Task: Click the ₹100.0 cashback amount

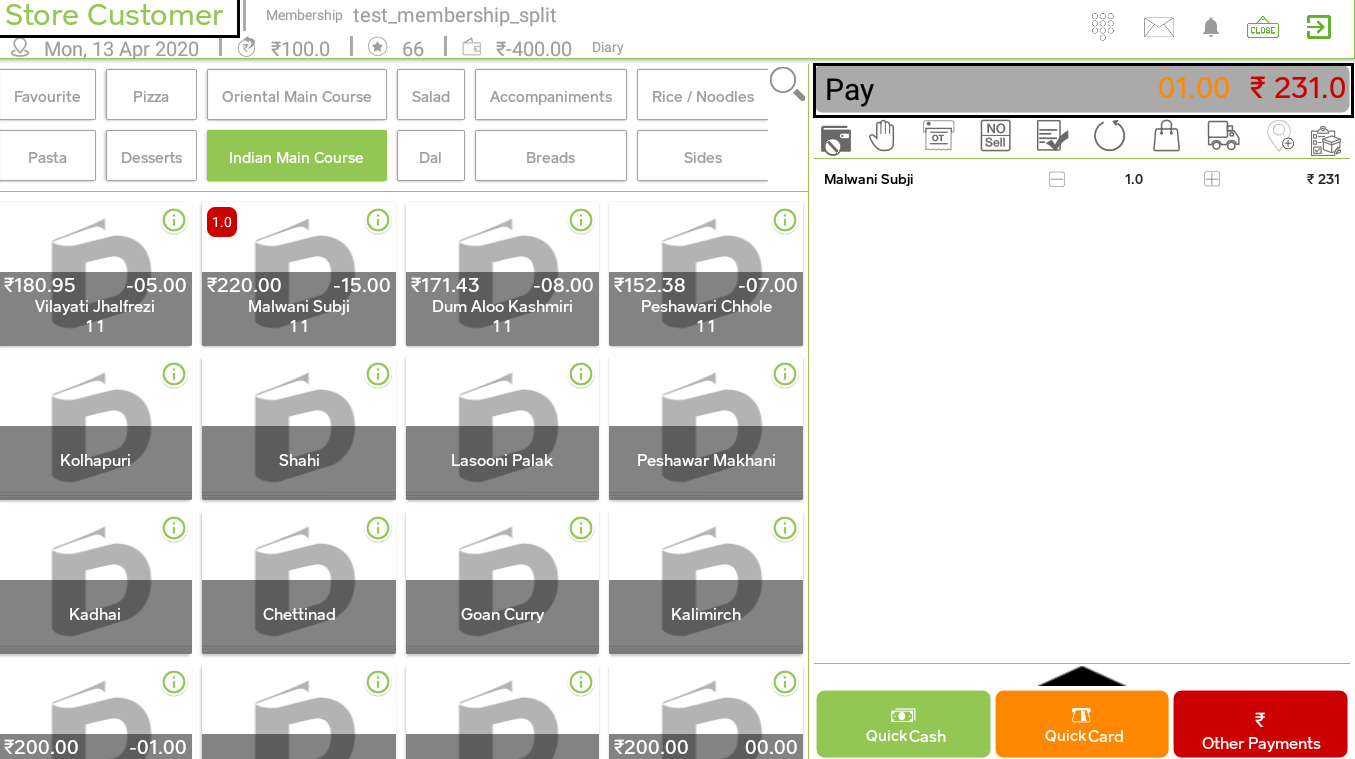Action: (300, 49)
